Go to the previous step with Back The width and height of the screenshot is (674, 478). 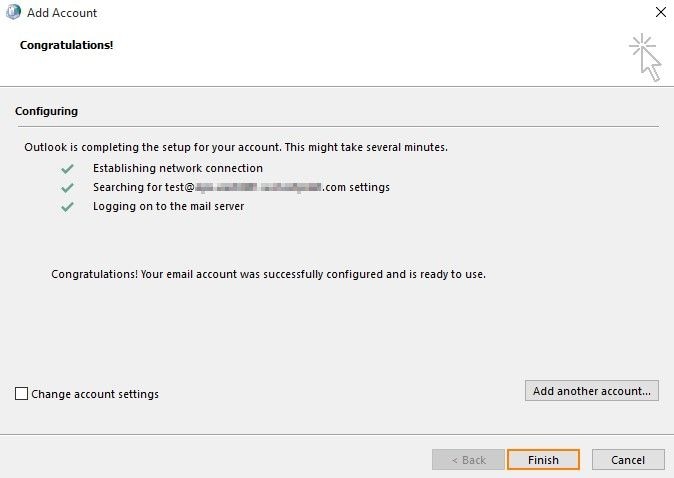(468, 460)
